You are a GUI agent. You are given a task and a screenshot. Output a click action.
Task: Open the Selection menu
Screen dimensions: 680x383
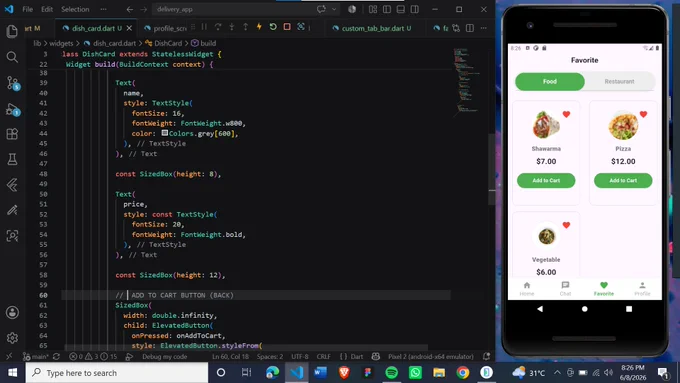pyautogui.click(x=75, y=9)
